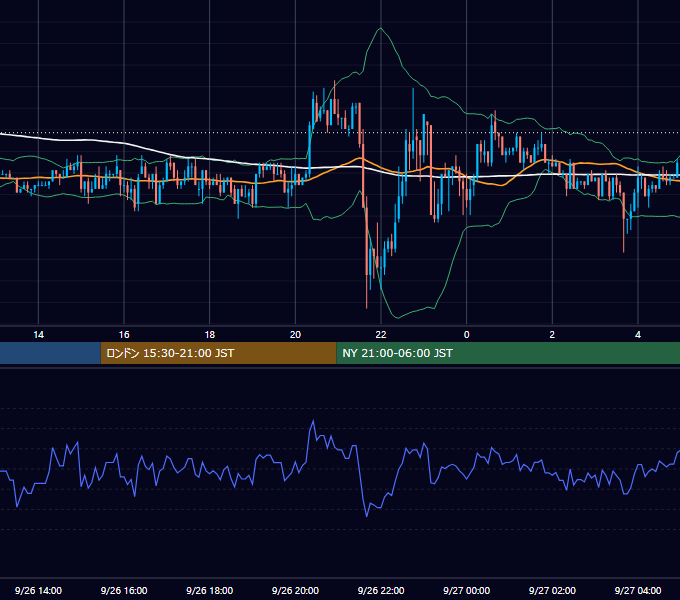Click the 16 hour label on upper chart axis
The image size is (680, 600).
[x=124, y=335]
